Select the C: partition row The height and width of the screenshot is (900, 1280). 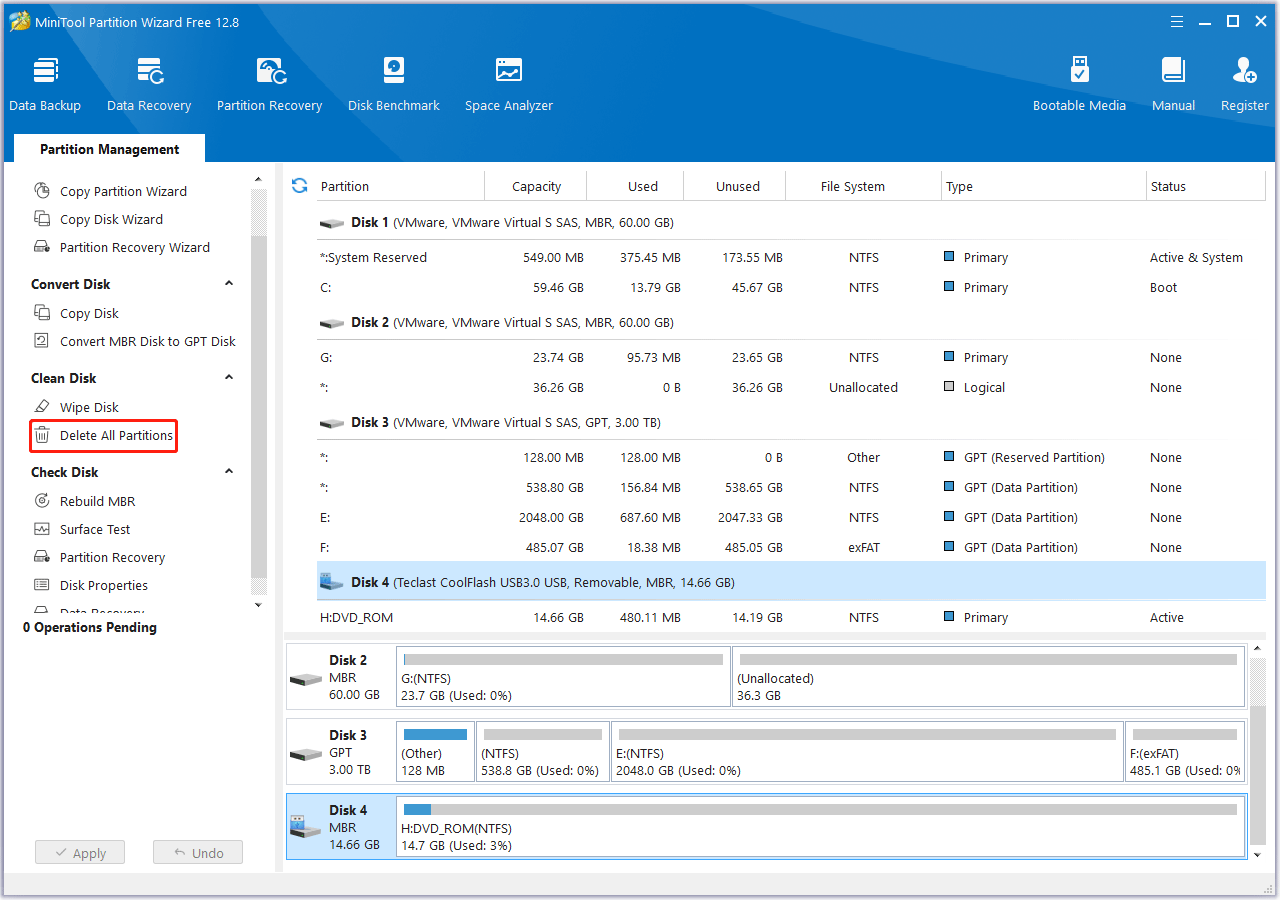click(x=791, y=287)
